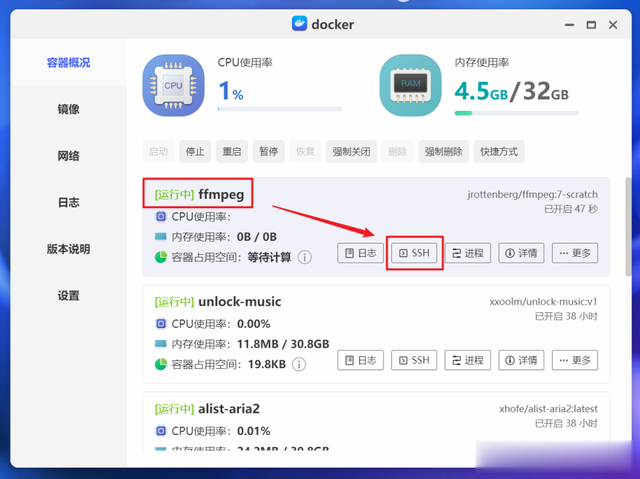Click 已开启 47 秒 uptime text
Image resolution: width=640 pixels, height=479 pixels.
coord(571,209)
